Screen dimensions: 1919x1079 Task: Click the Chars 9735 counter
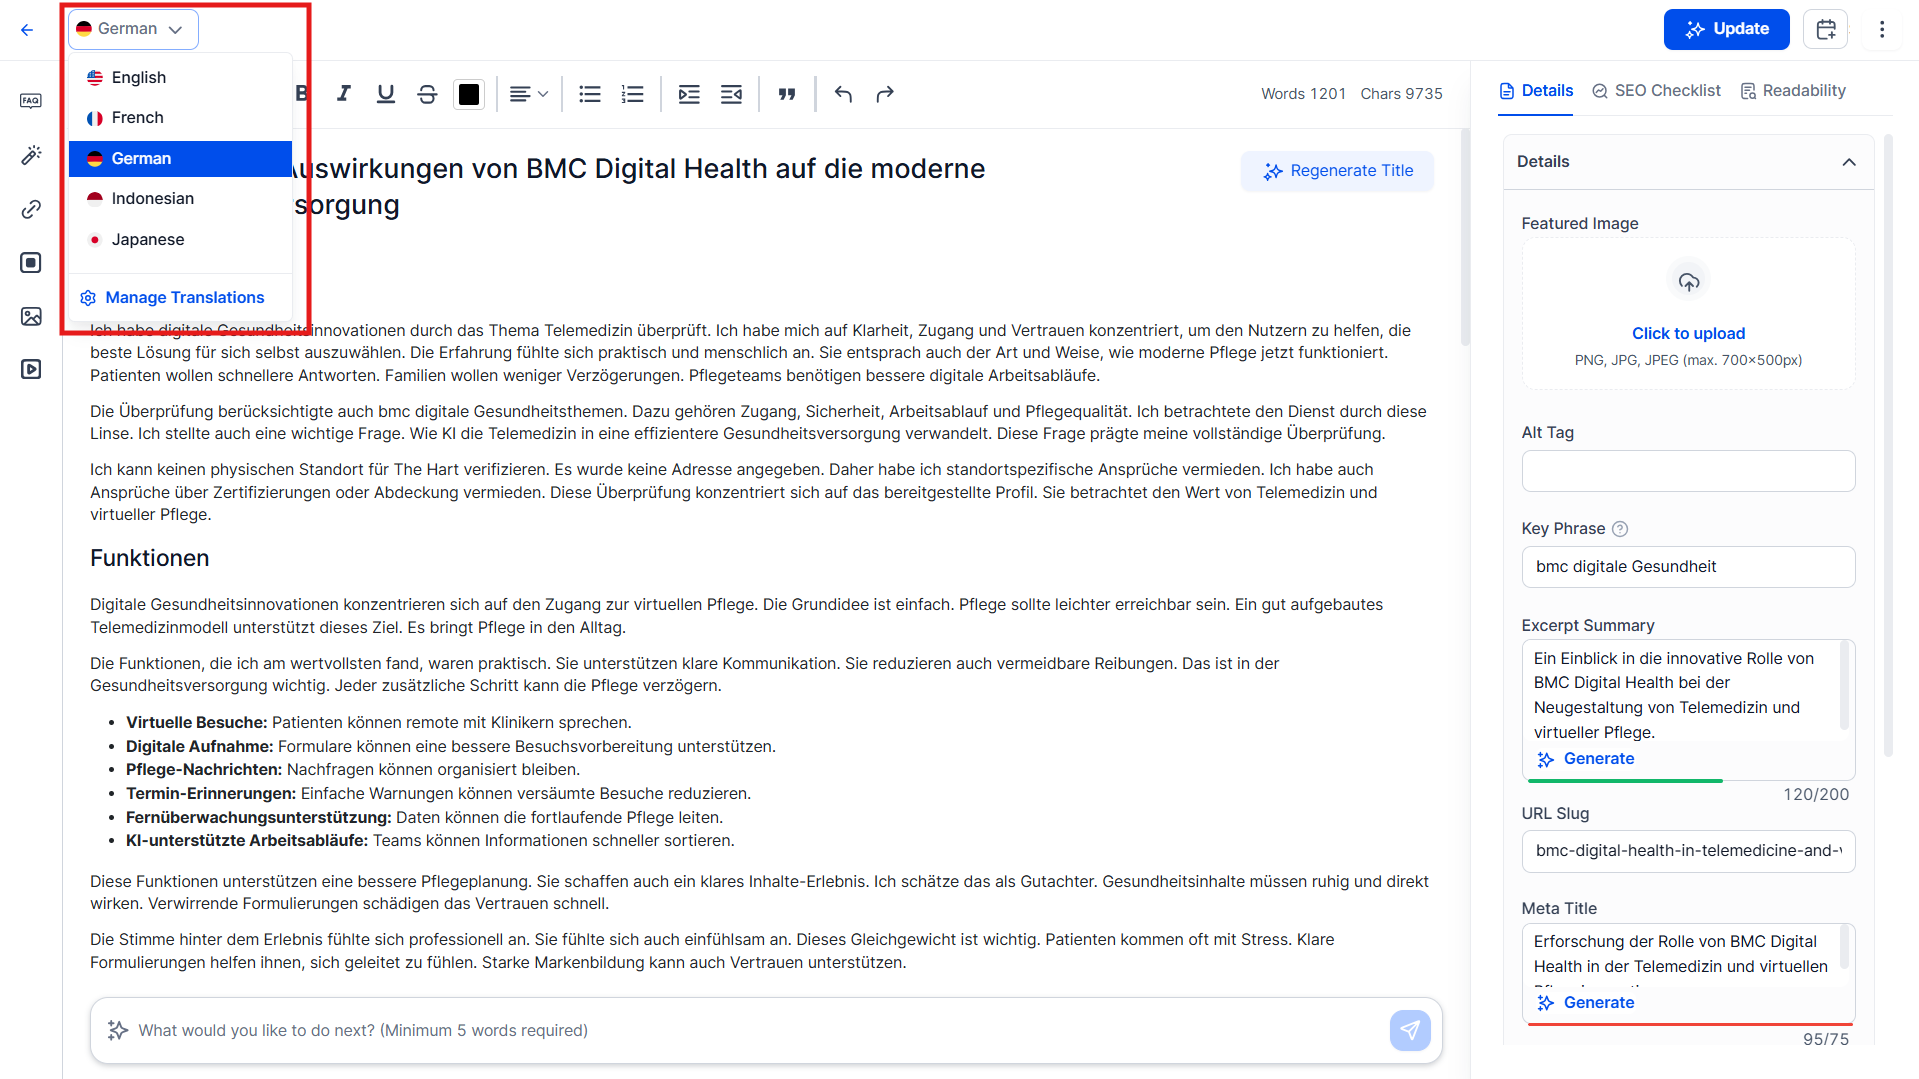coord(1401,94)
